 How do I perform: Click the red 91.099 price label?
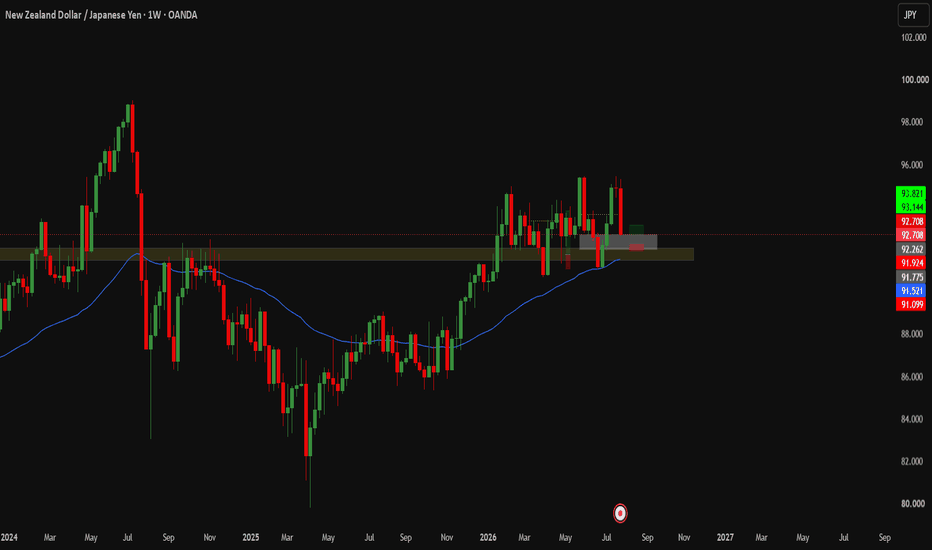click(x=911, y=304)
